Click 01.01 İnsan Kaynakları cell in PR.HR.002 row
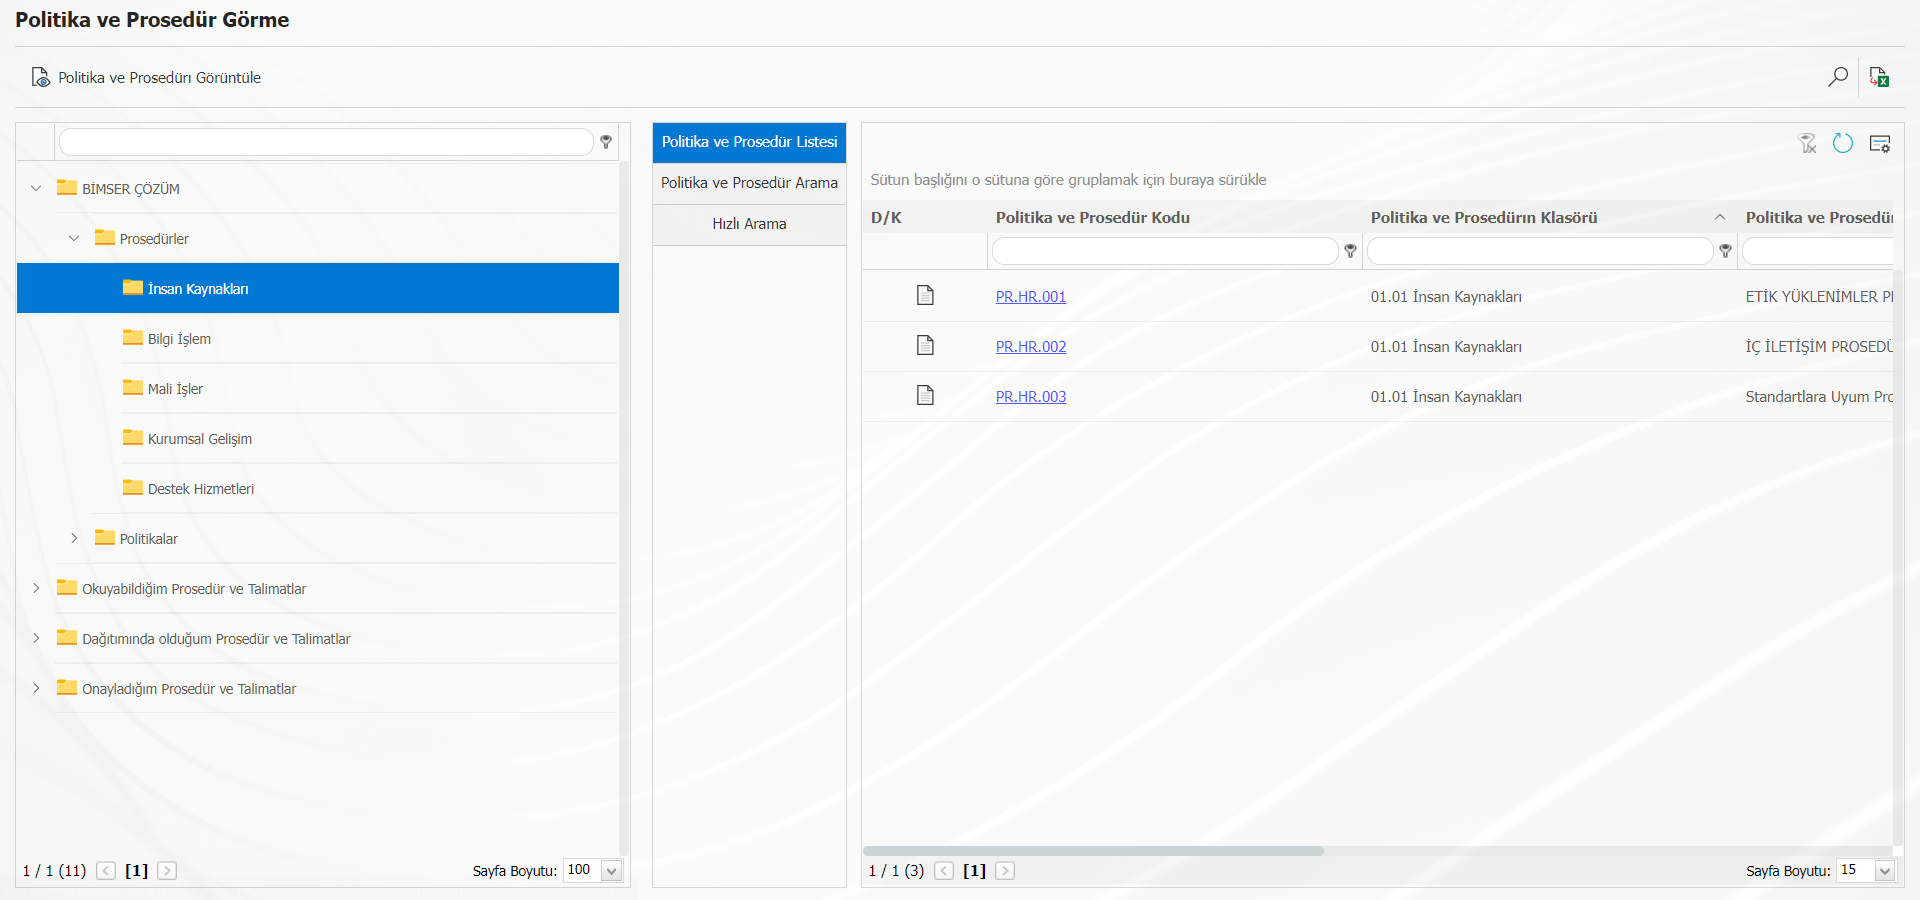This screenshot has height=900, width=1920. 1446,347
